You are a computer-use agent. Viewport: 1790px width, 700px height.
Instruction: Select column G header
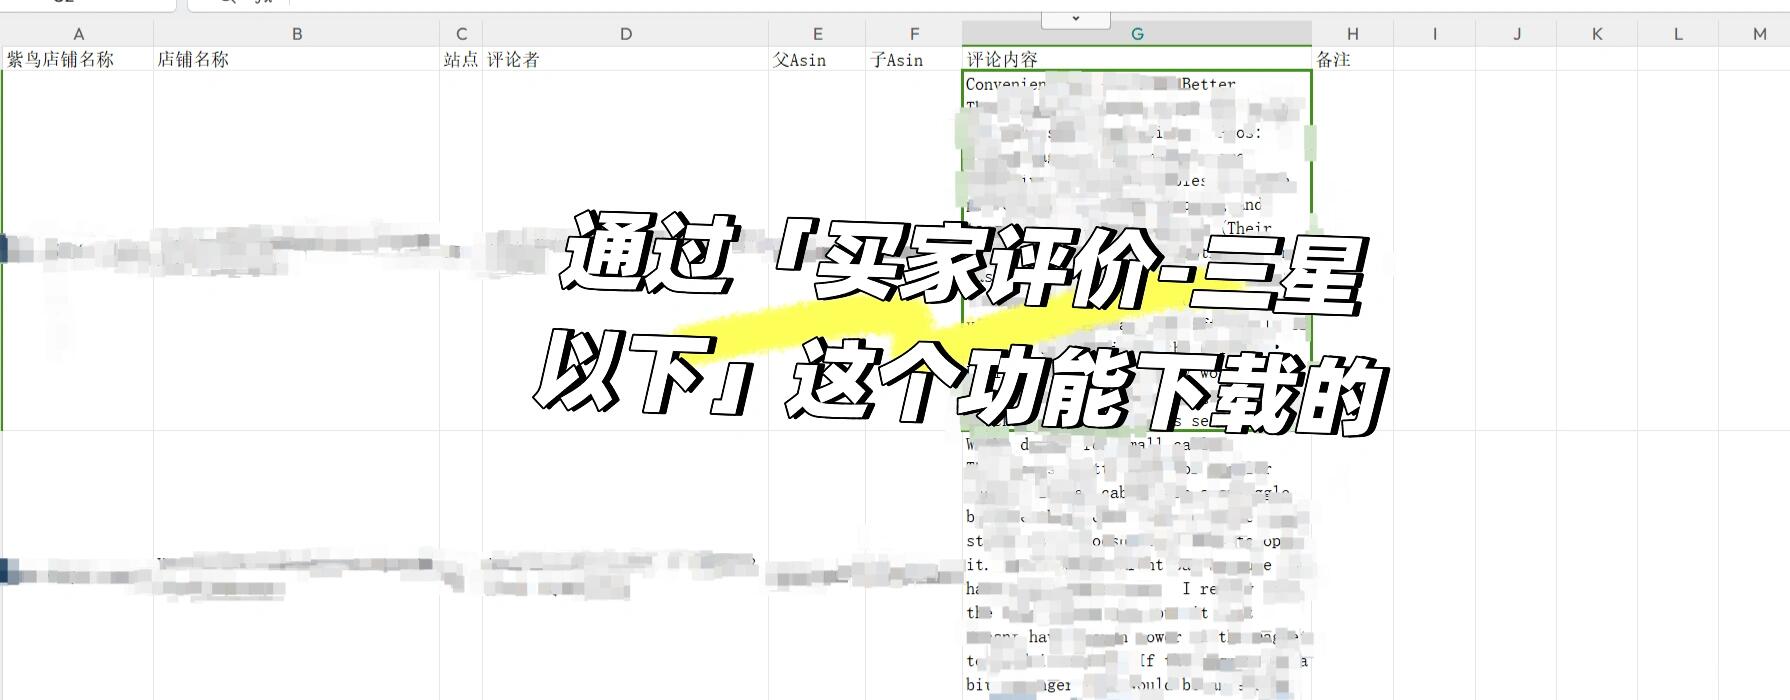coord(1137,34)
